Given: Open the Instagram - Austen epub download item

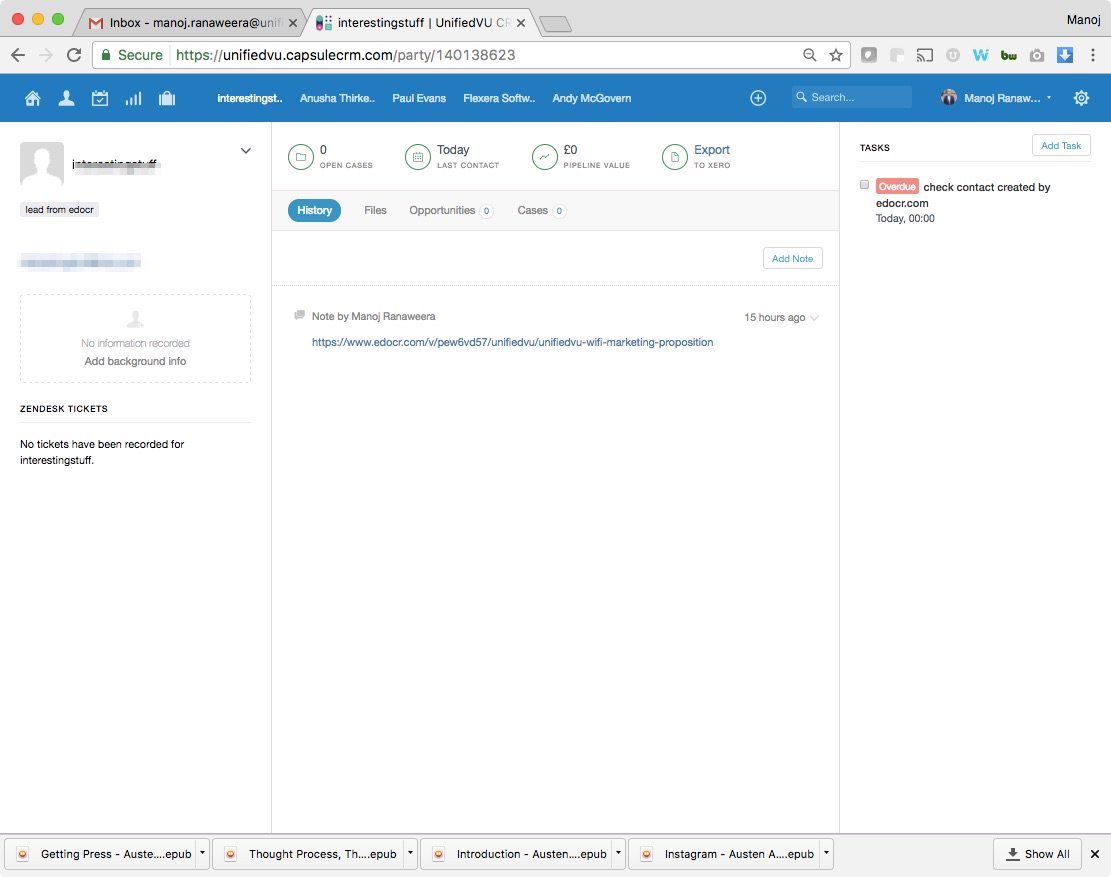Looking at the screenshot, I should 723,854.
